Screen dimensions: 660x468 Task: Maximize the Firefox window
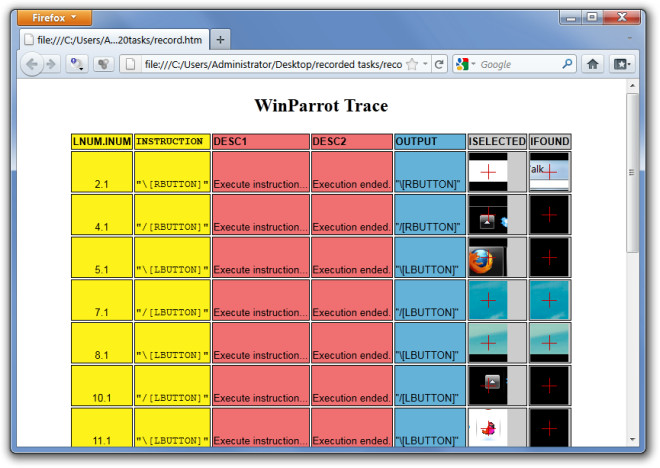[x=592, y=17]
